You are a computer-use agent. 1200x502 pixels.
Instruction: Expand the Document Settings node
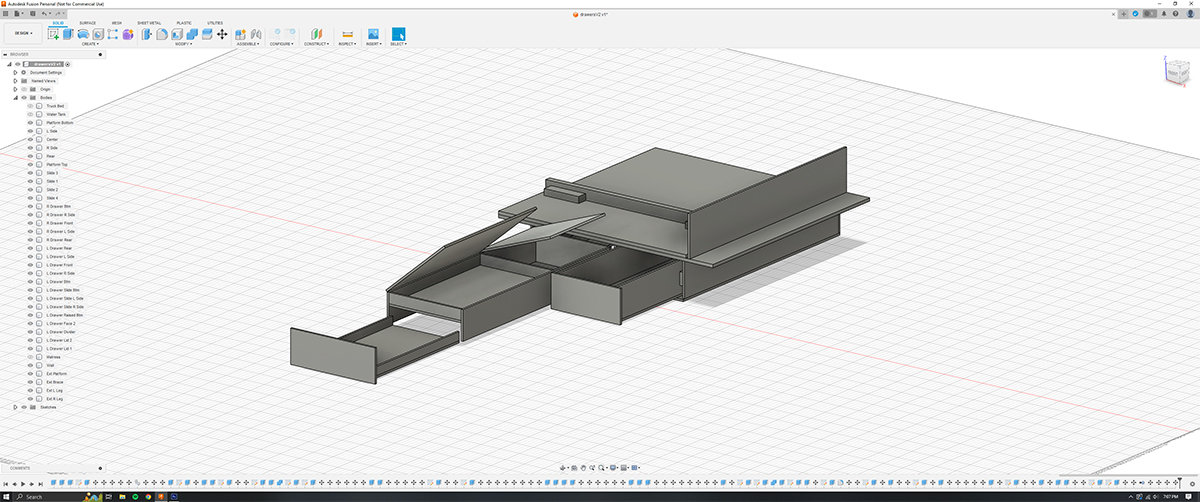point(15,72)
